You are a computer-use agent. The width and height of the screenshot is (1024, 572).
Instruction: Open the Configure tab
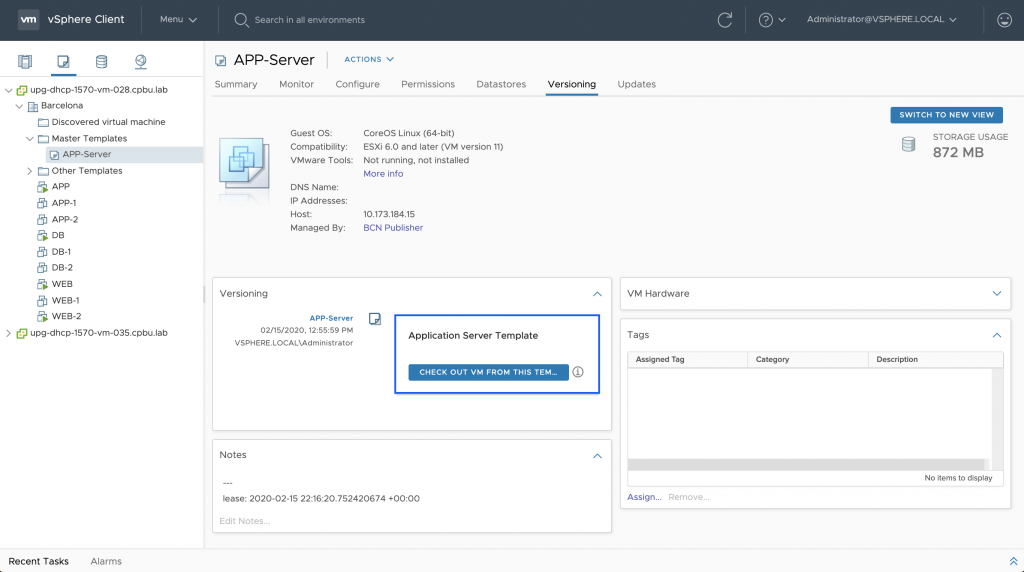(x=357, y=85)
